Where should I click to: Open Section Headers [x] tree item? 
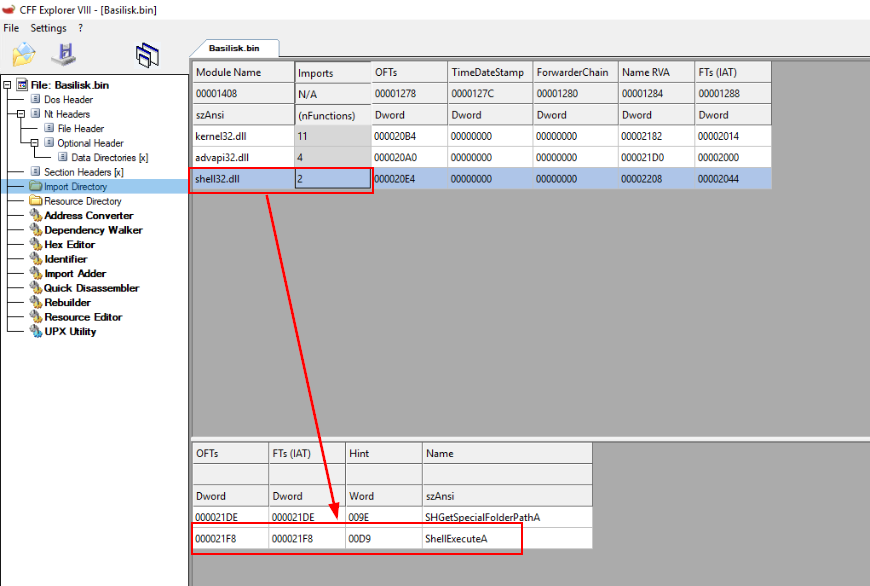click(x=84, y=172)
